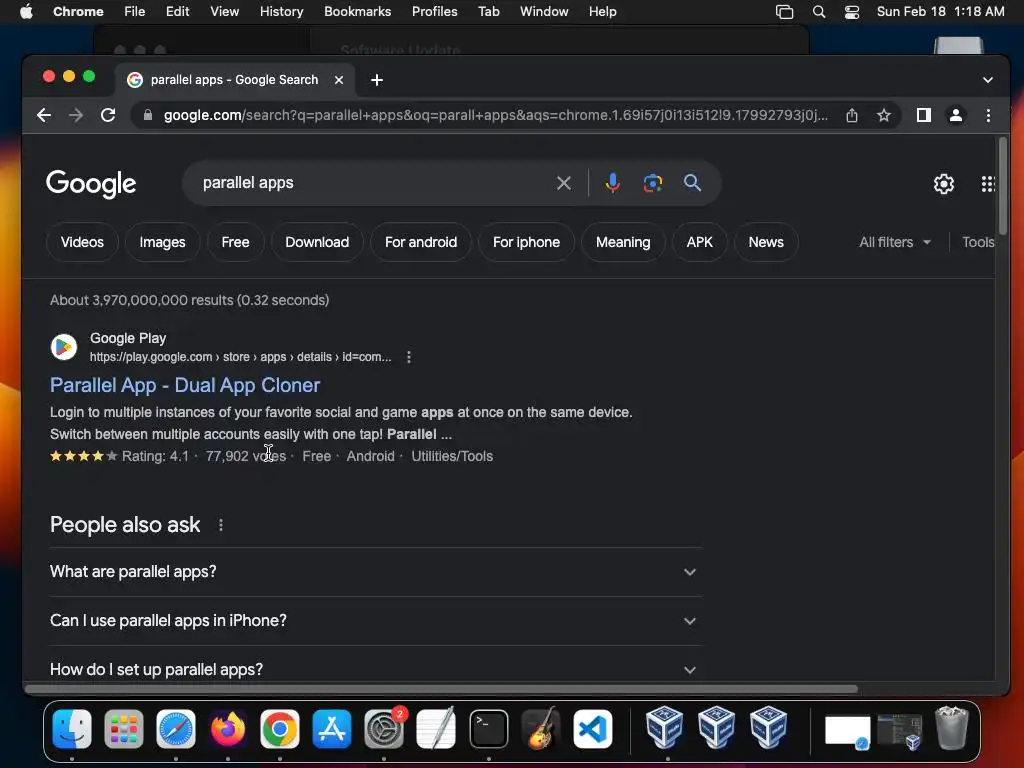Viewport: 1024px width, 768px height.
Task: Apply the APK filter chip
Action: (699, 242)
